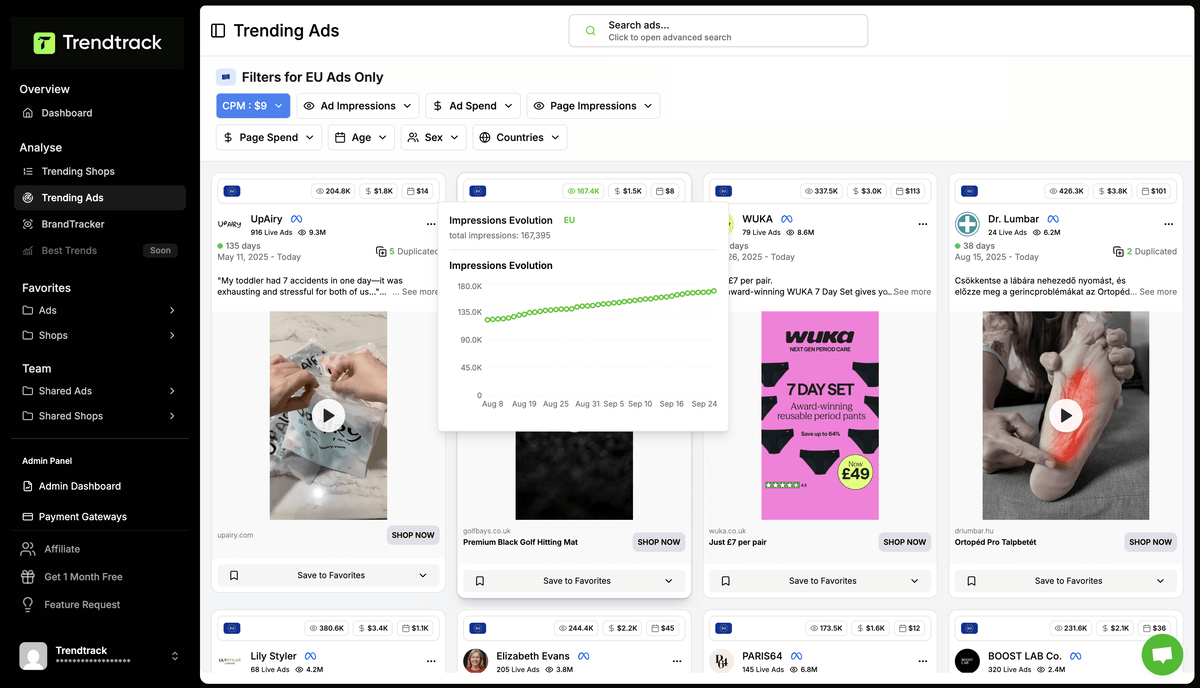This screenshot has width=1200, height=688.
Task: Play the UpAiry video ad
Action: pos(328,416)
